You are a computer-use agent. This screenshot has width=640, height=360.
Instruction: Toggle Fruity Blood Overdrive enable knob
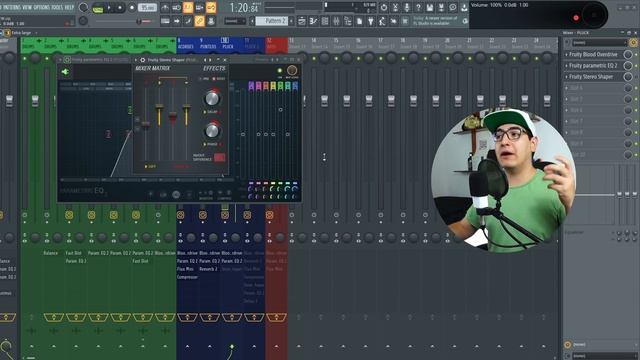[628, 54]
